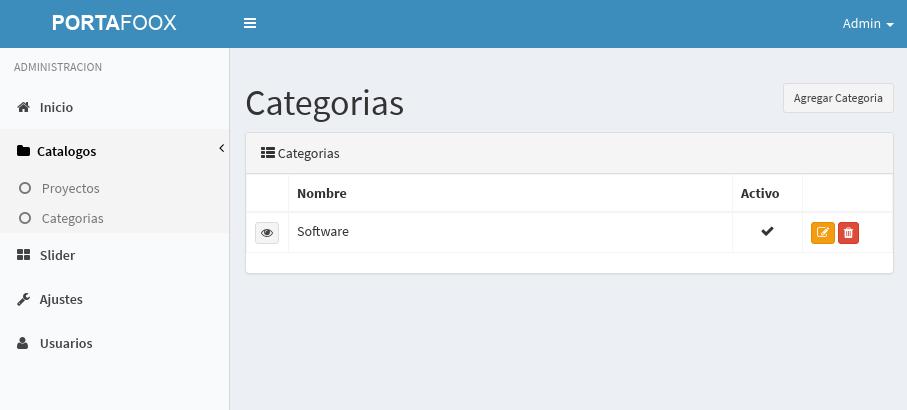This screenshot has width=907, height=410.
Task: Toggle sidebar with hamburger menu icon
Action: pos(250,23)
